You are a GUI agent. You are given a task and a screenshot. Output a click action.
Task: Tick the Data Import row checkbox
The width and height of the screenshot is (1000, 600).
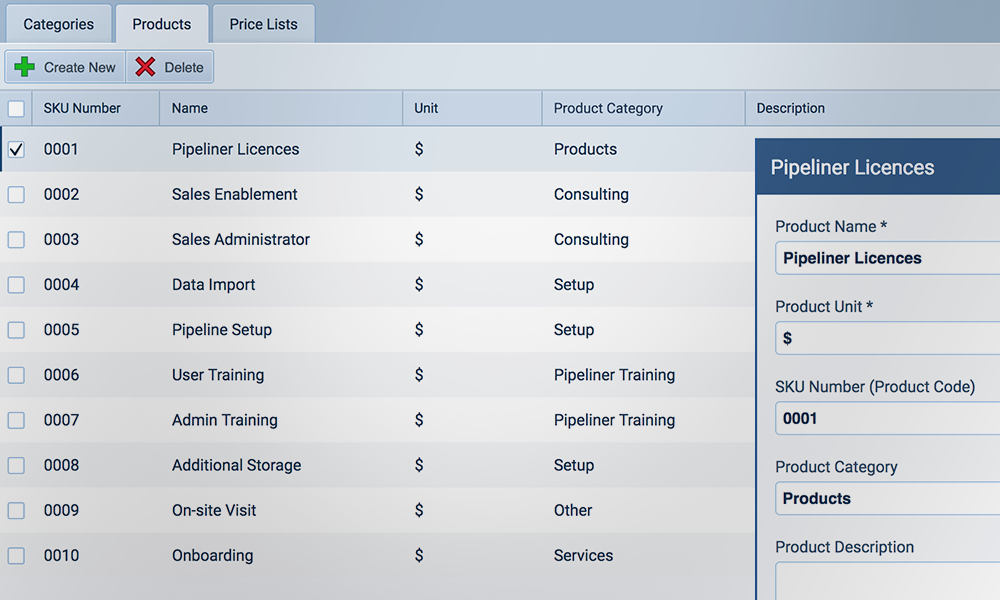click(16, 285)
